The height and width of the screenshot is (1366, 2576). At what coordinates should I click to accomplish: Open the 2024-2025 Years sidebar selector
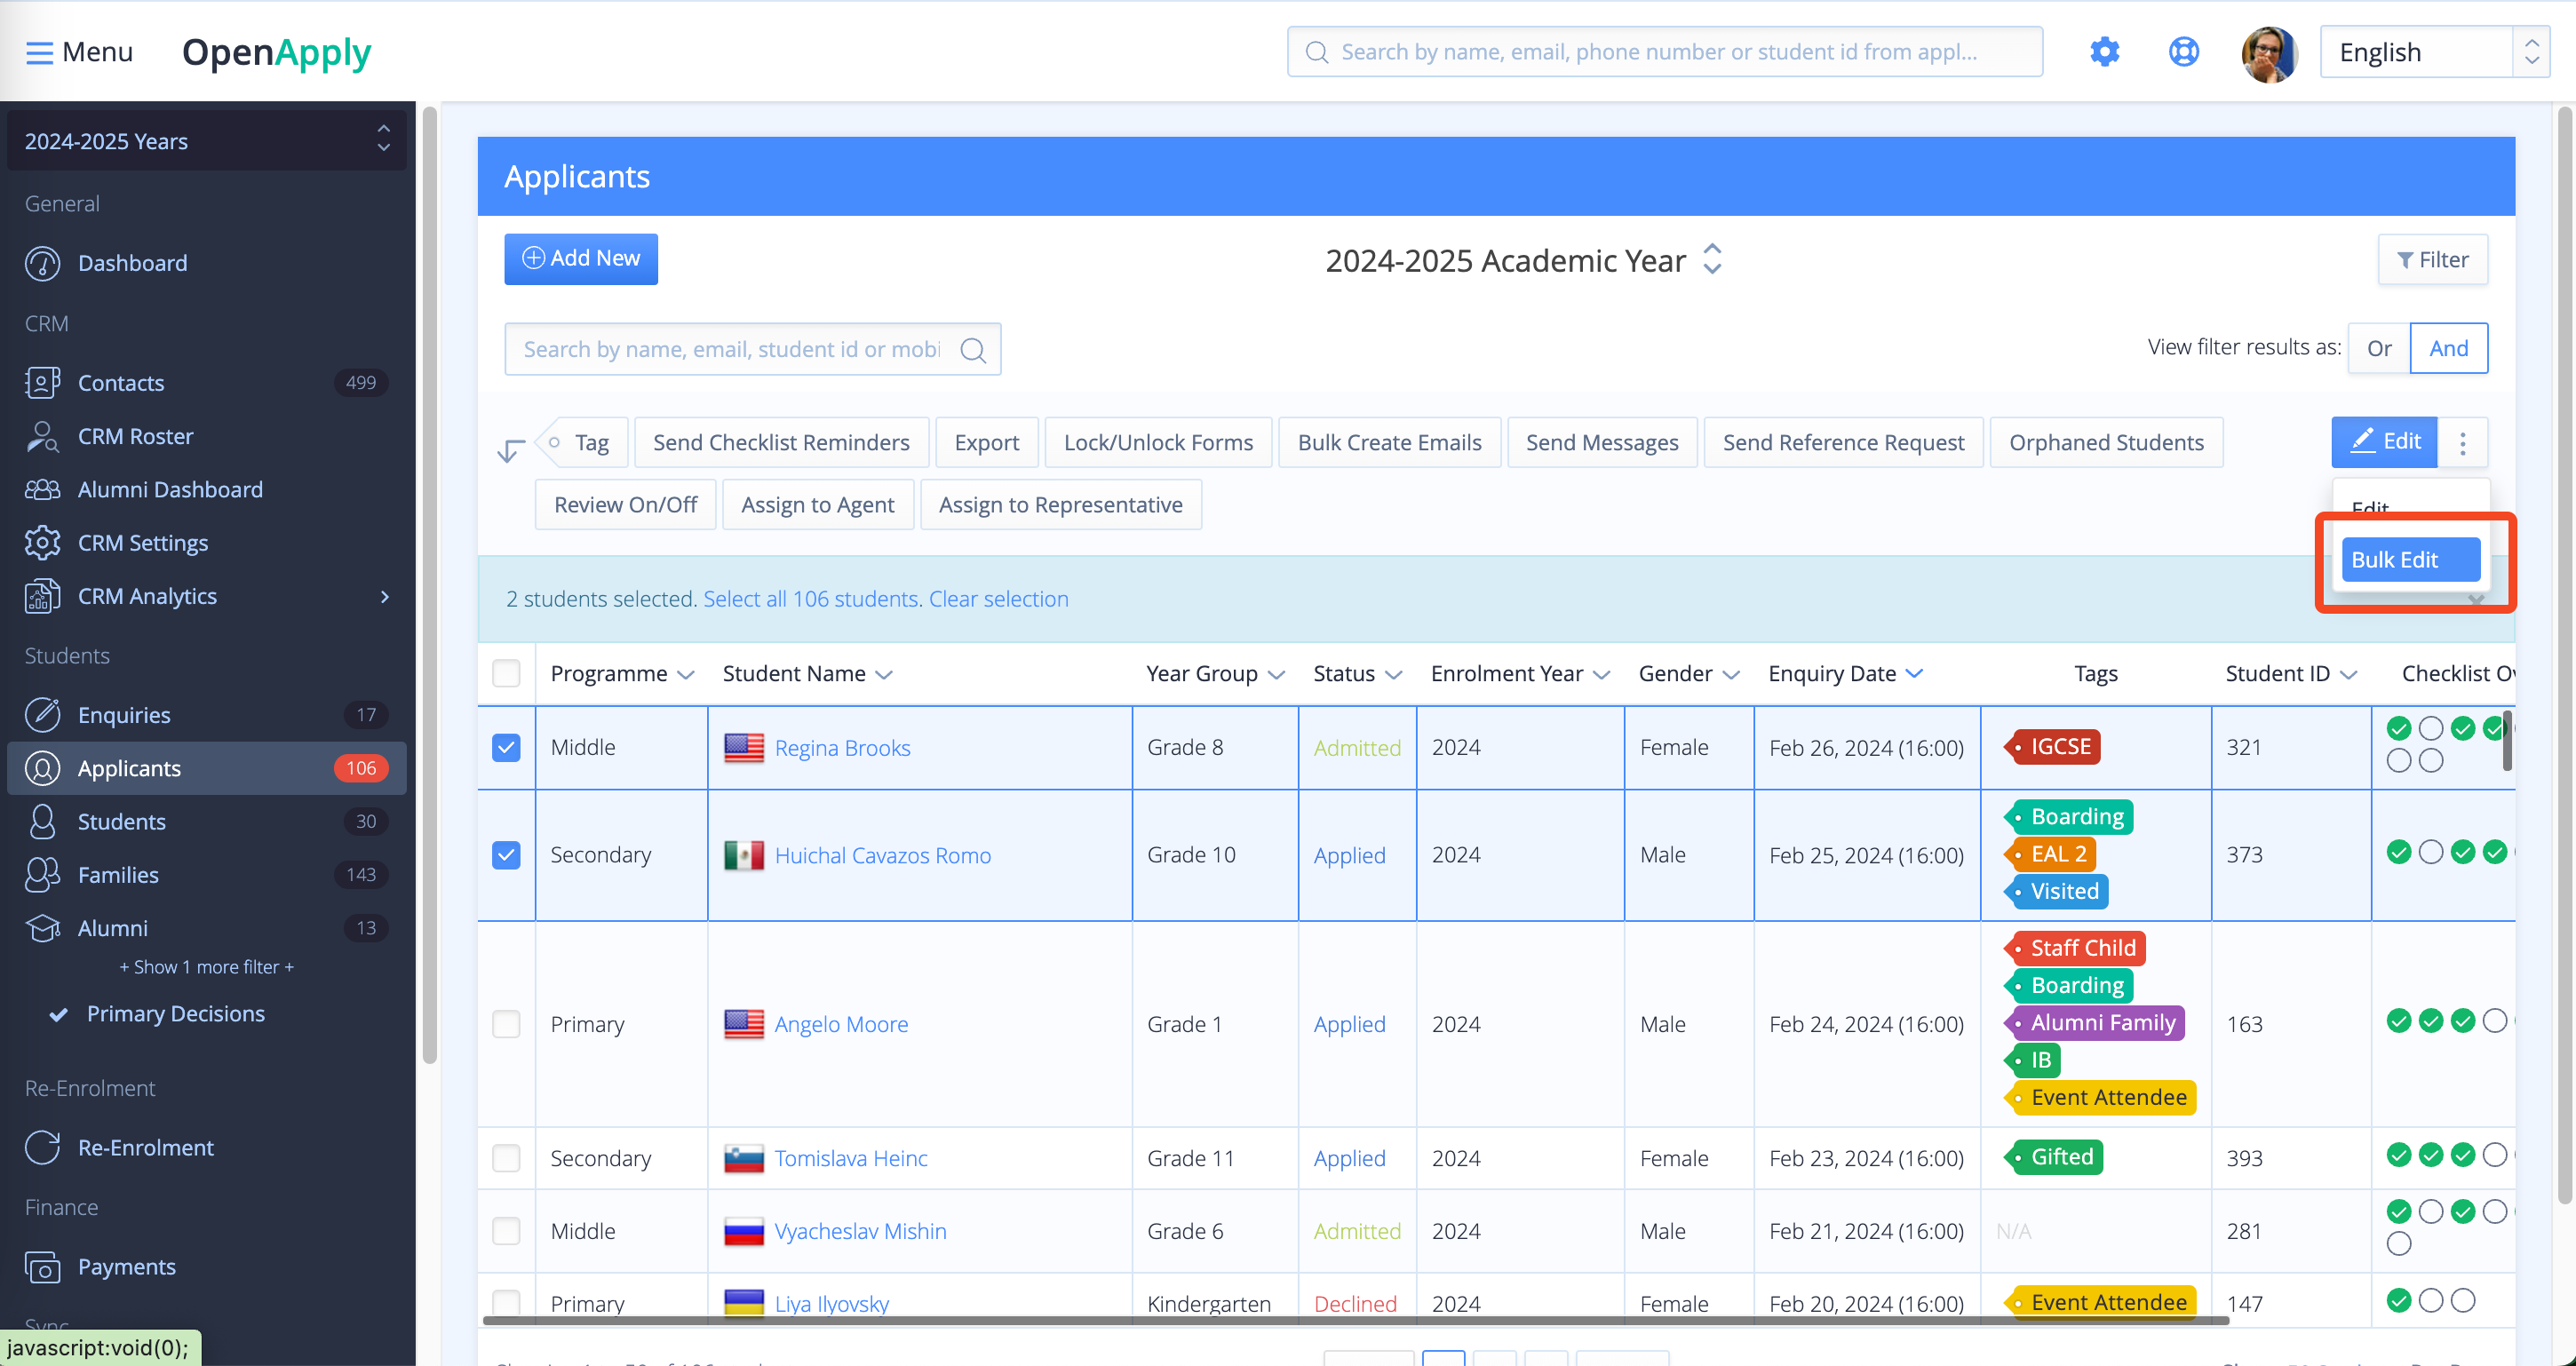coord(207,141)
